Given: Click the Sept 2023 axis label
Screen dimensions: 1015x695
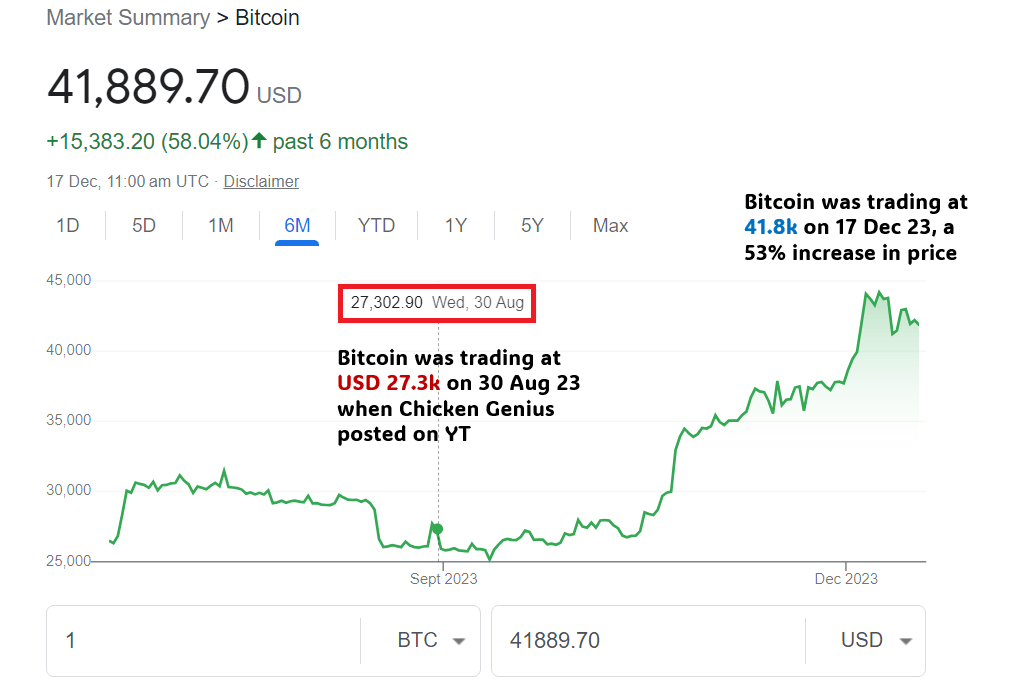Looking at the screenshot, I should click(444, 579).
